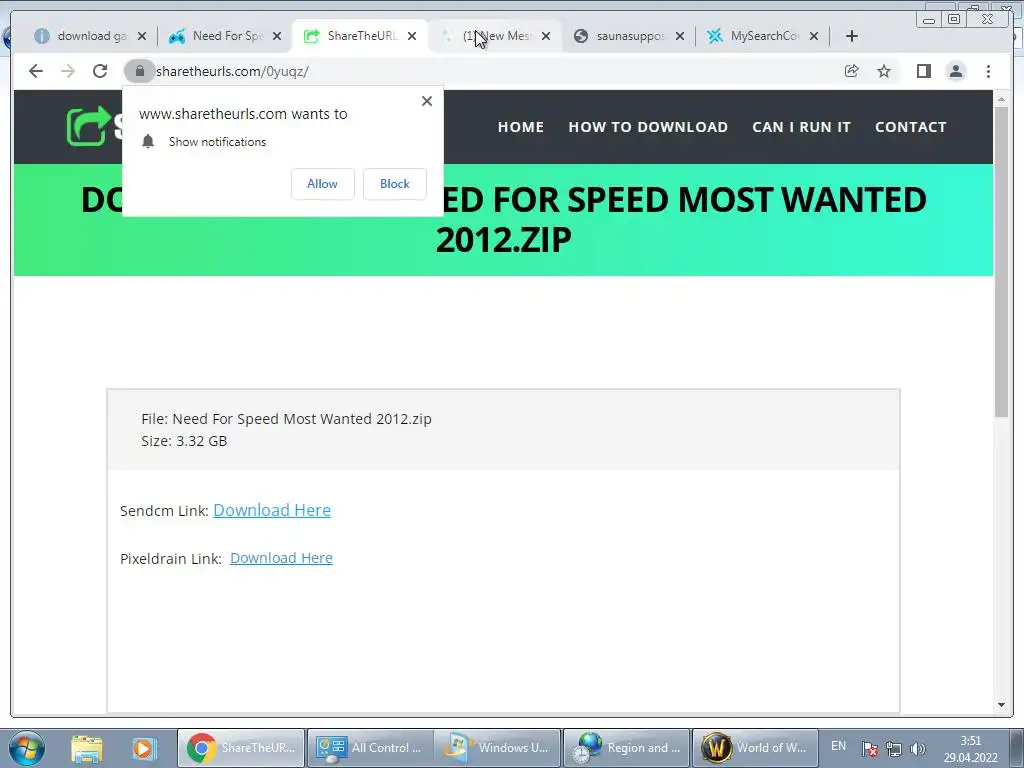The image size is (1024, 768).
Task: Open the CONTACT page
Action: coord(910,127)
